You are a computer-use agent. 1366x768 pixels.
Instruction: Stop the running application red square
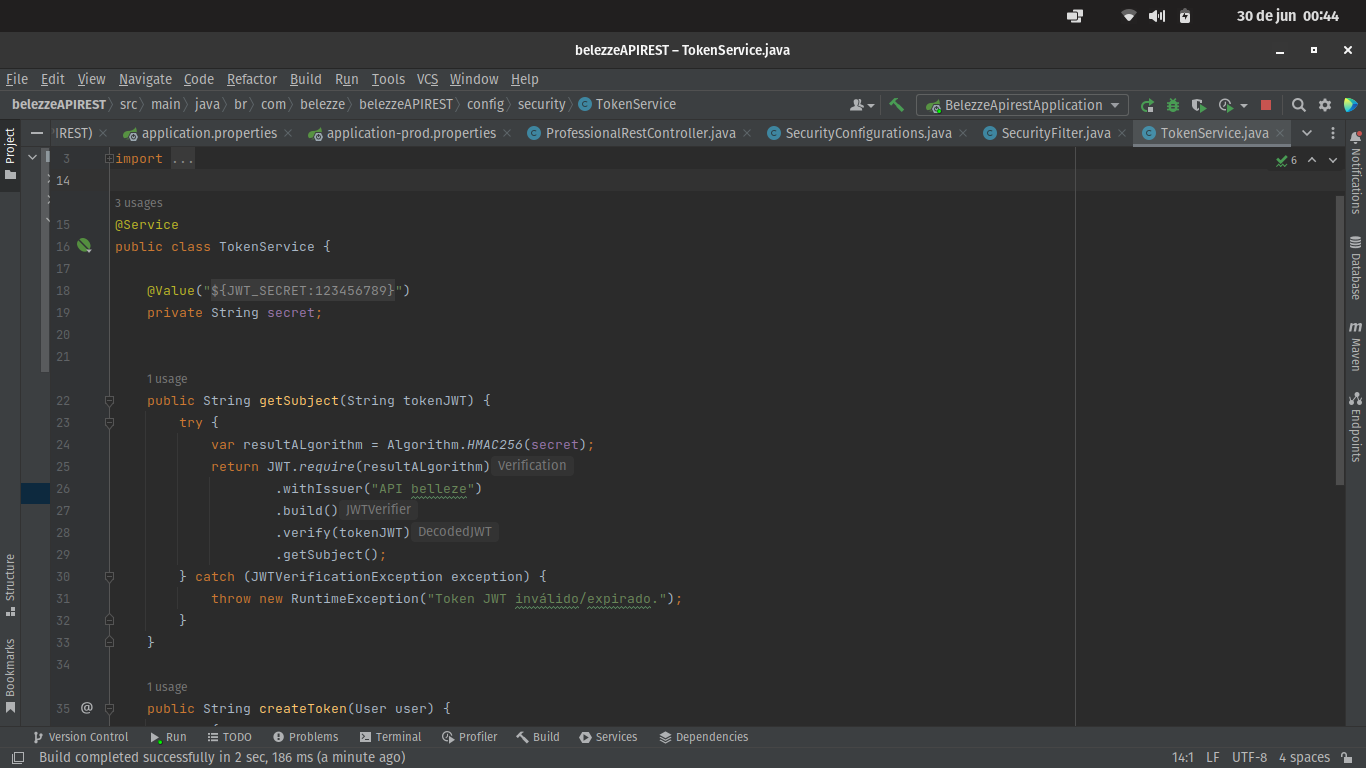pos(1266,105)
